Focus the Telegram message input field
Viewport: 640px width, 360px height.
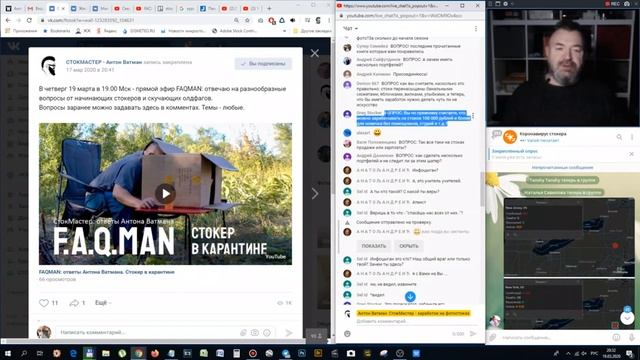(x=555, y=338)
